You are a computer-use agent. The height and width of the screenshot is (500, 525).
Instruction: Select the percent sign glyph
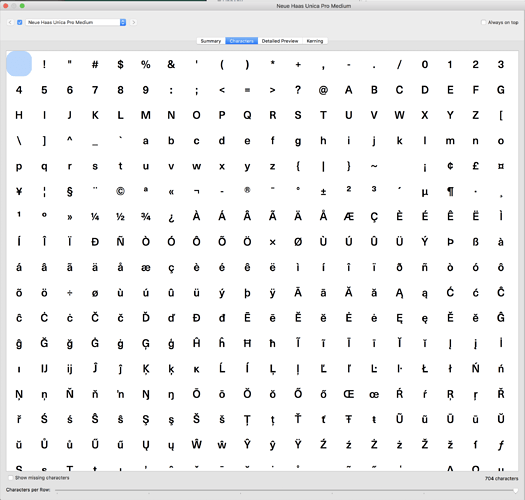point(146,64)
